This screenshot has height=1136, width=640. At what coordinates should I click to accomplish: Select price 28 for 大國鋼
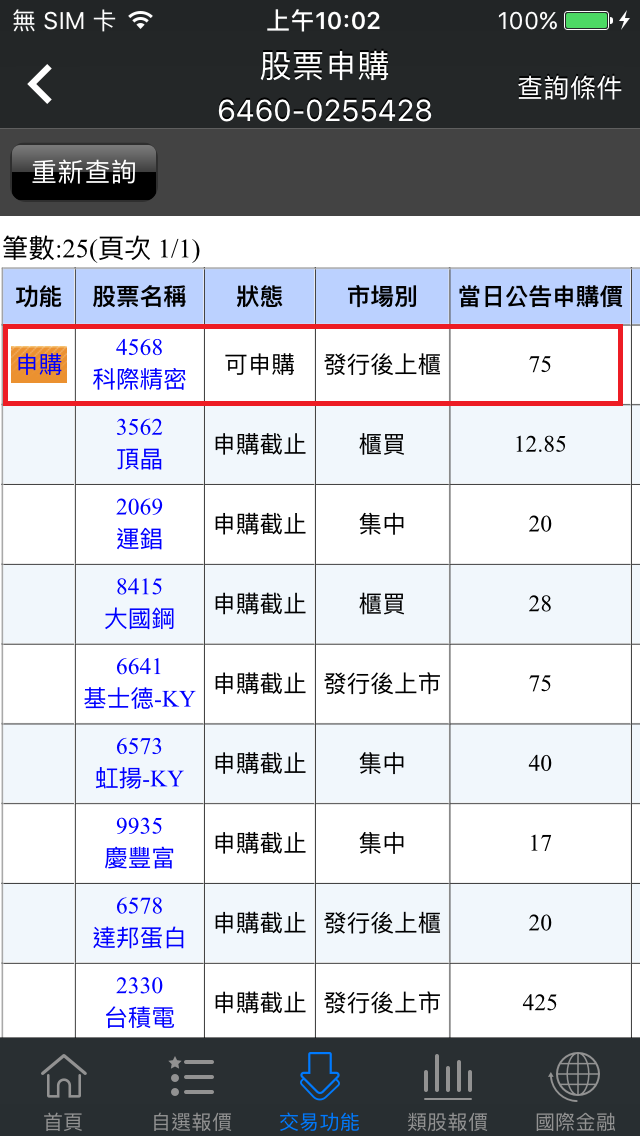pyautogui.click(x=541, y=604)
